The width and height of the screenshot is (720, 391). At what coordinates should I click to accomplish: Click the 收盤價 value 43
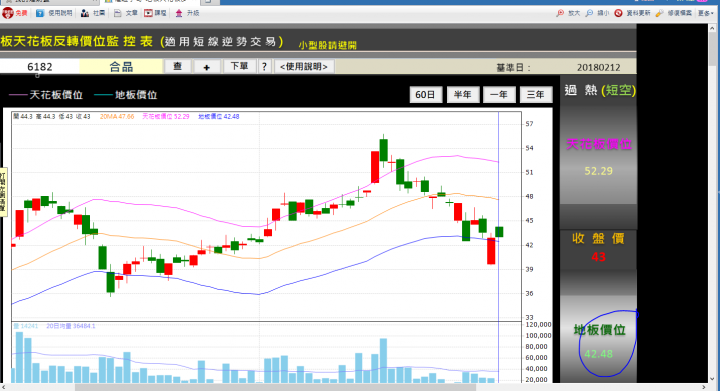click(598, 257)
